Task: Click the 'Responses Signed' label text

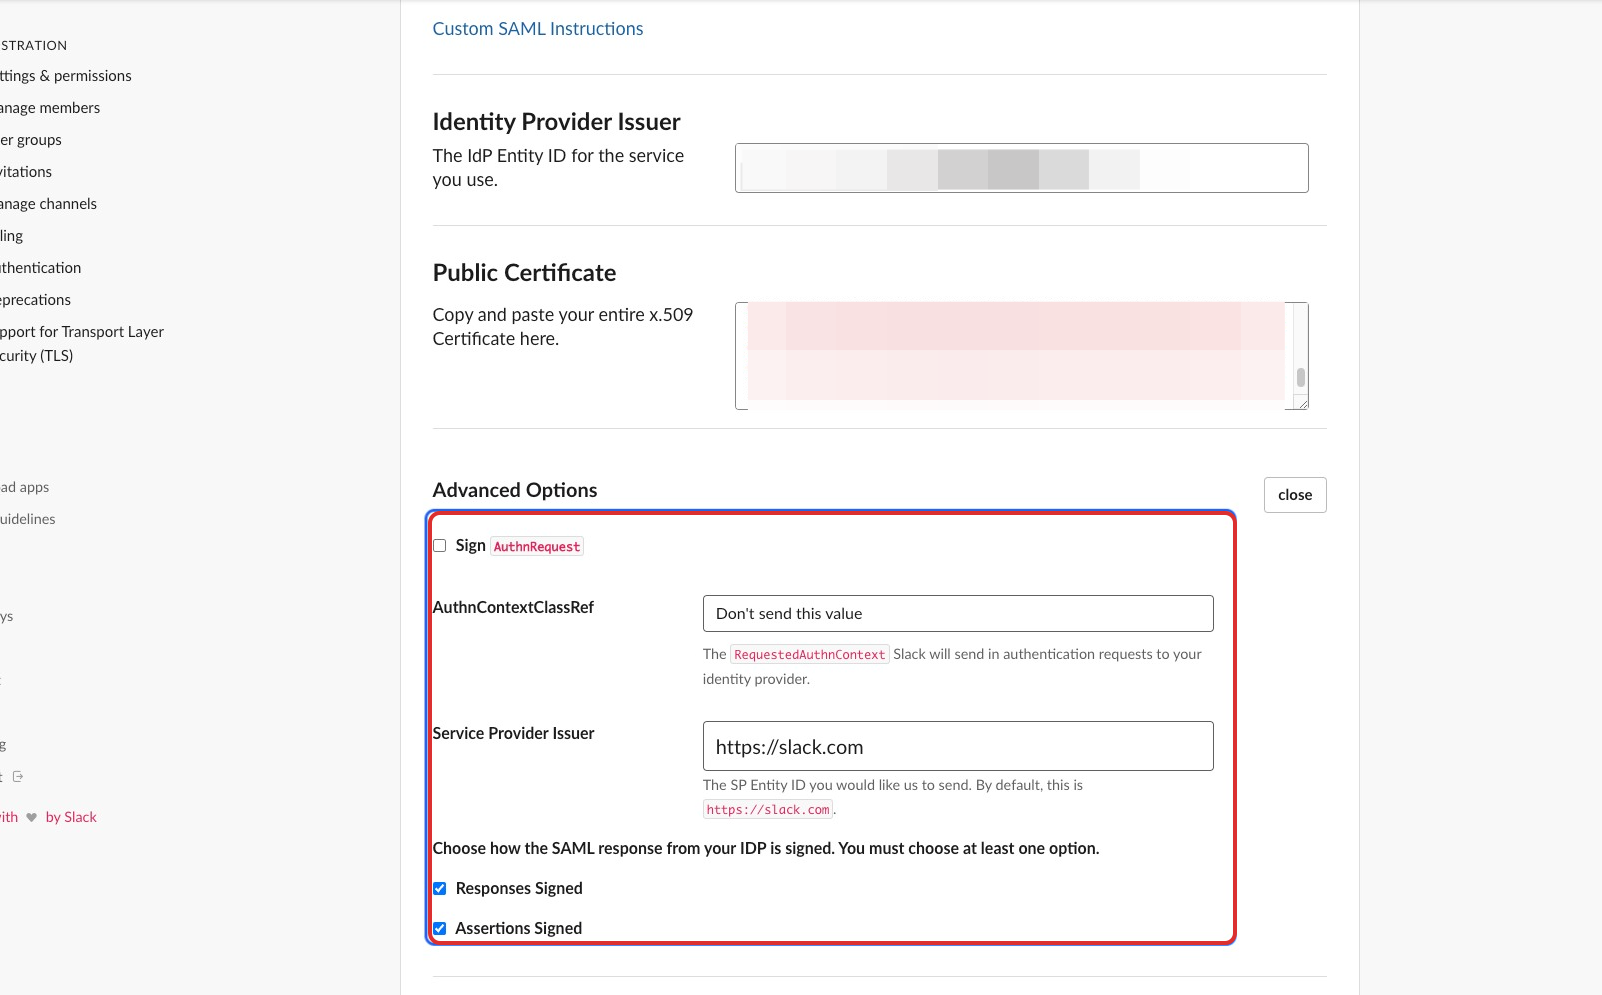Action: (519, 888)
